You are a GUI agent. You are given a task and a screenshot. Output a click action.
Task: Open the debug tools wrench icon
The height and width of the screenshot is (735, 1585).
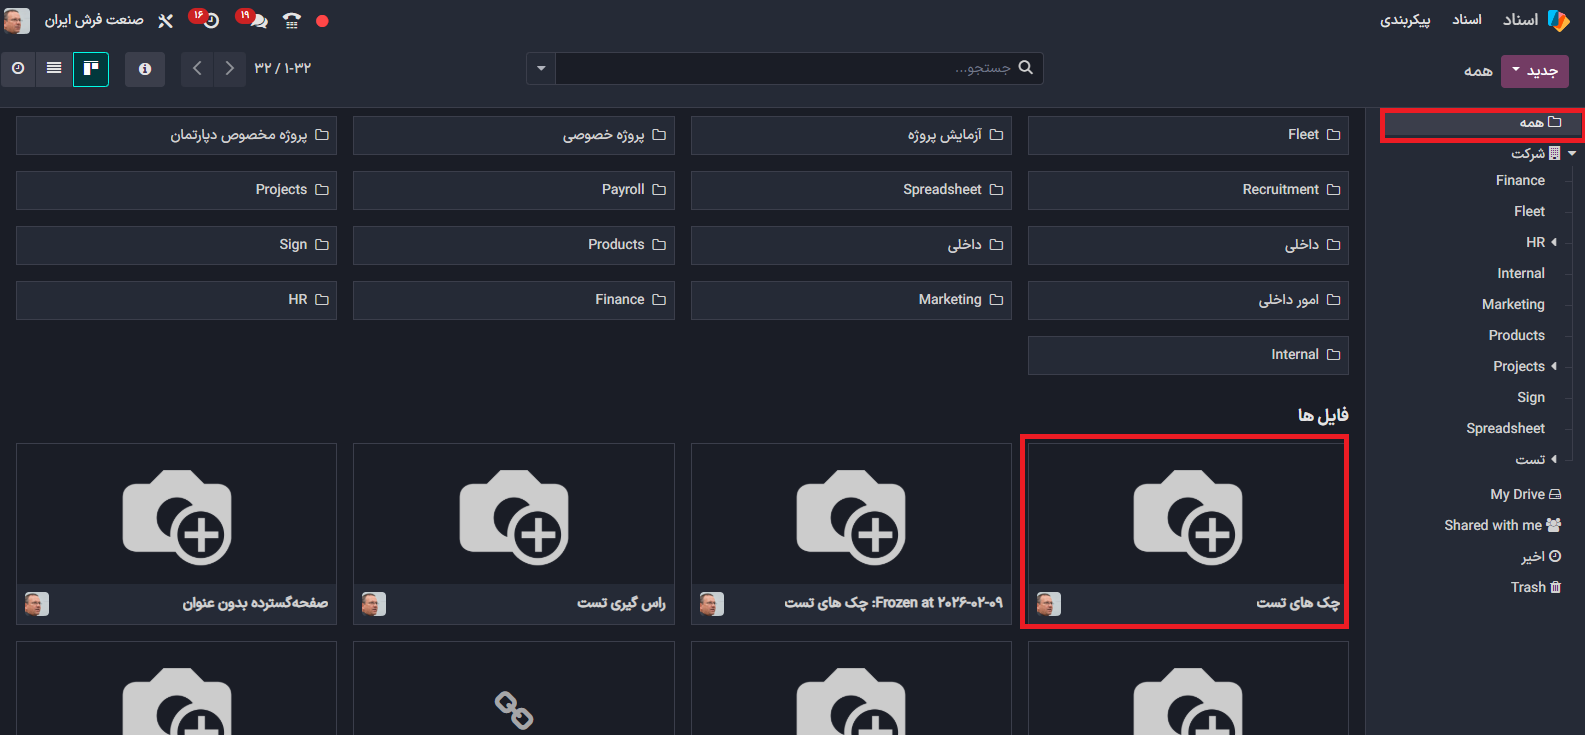point(166,20)
